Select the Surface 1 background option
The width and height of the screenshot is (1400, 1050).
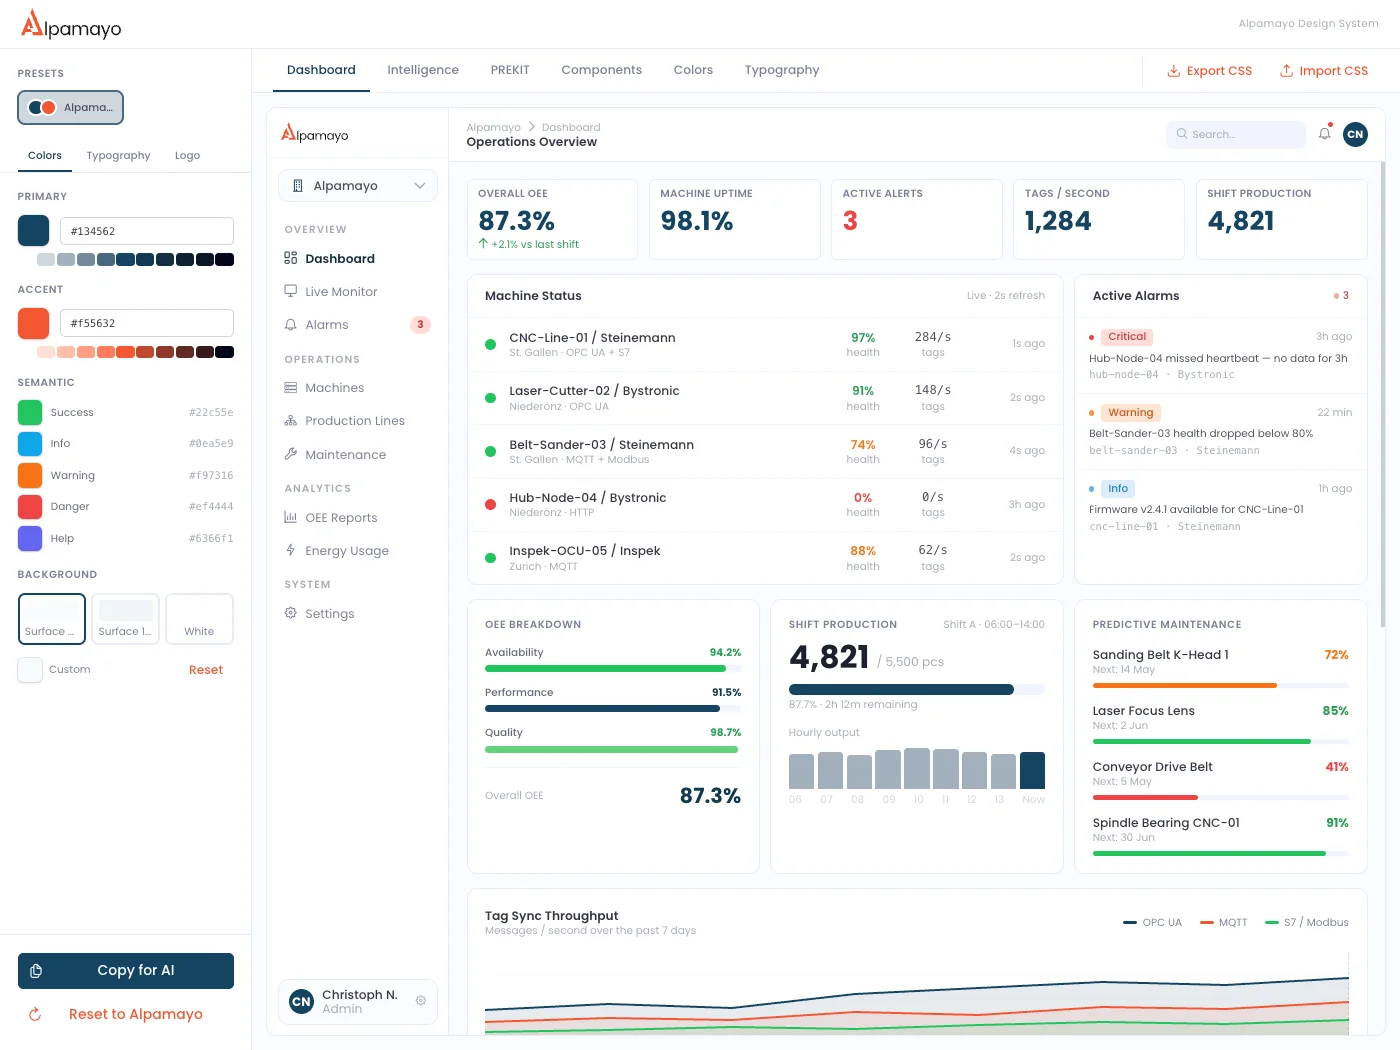126,619
